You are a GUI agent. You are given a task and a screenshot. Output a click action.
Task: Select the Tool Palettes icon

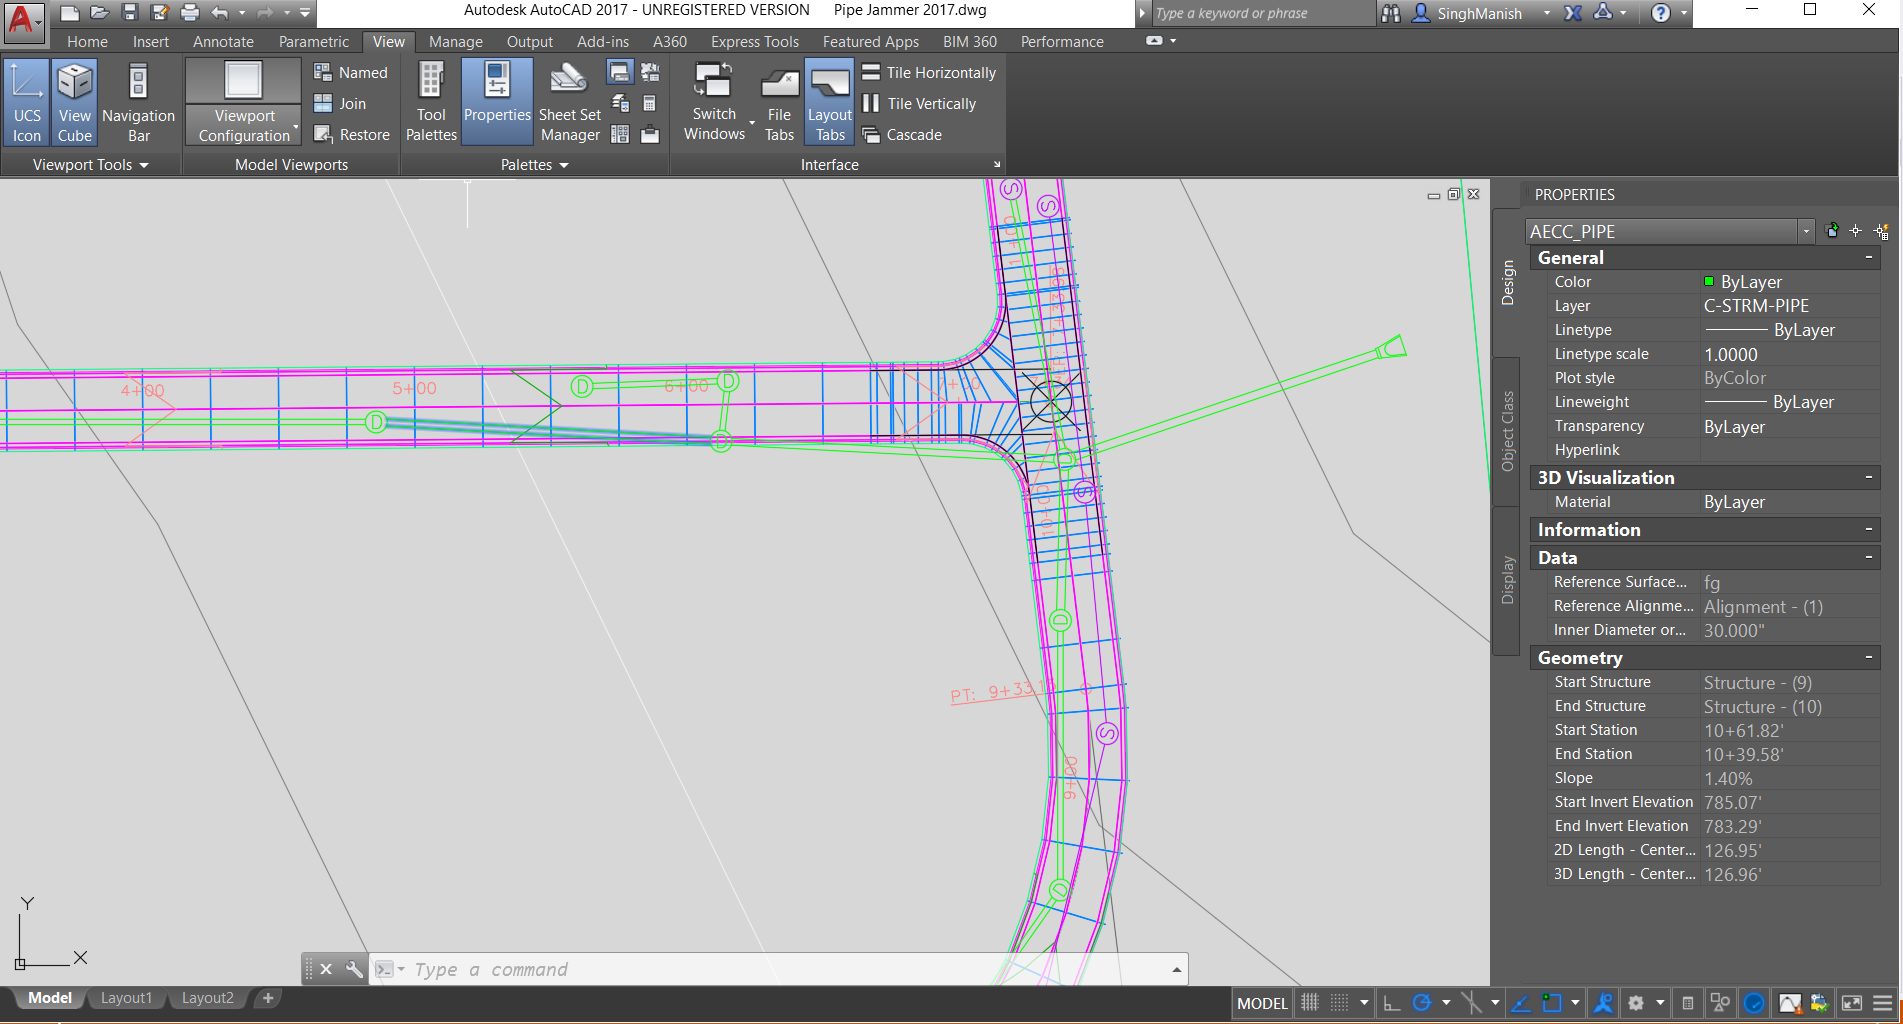pyautogui.click(x=430, y=100)
